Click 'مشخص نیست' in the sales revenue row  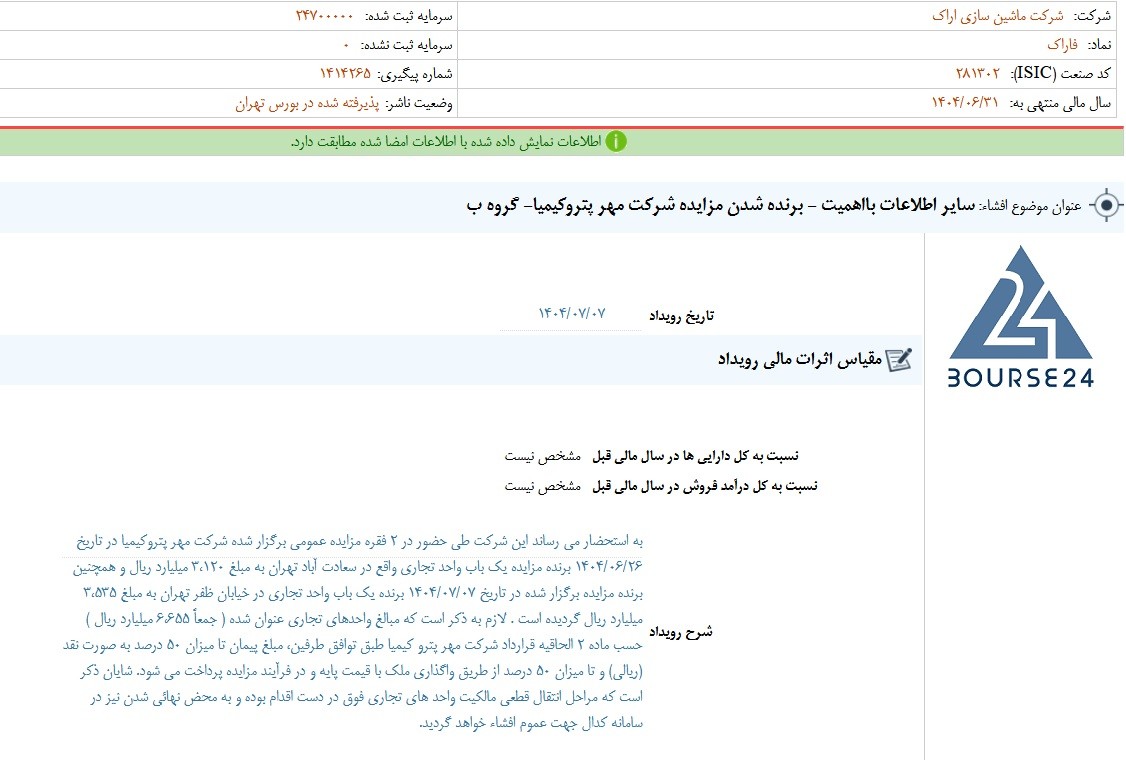[542, 486]
